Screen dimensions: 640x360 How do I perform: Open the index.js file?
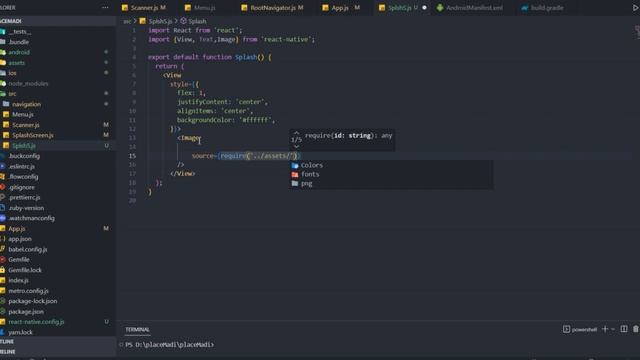[x=18, y=280]
